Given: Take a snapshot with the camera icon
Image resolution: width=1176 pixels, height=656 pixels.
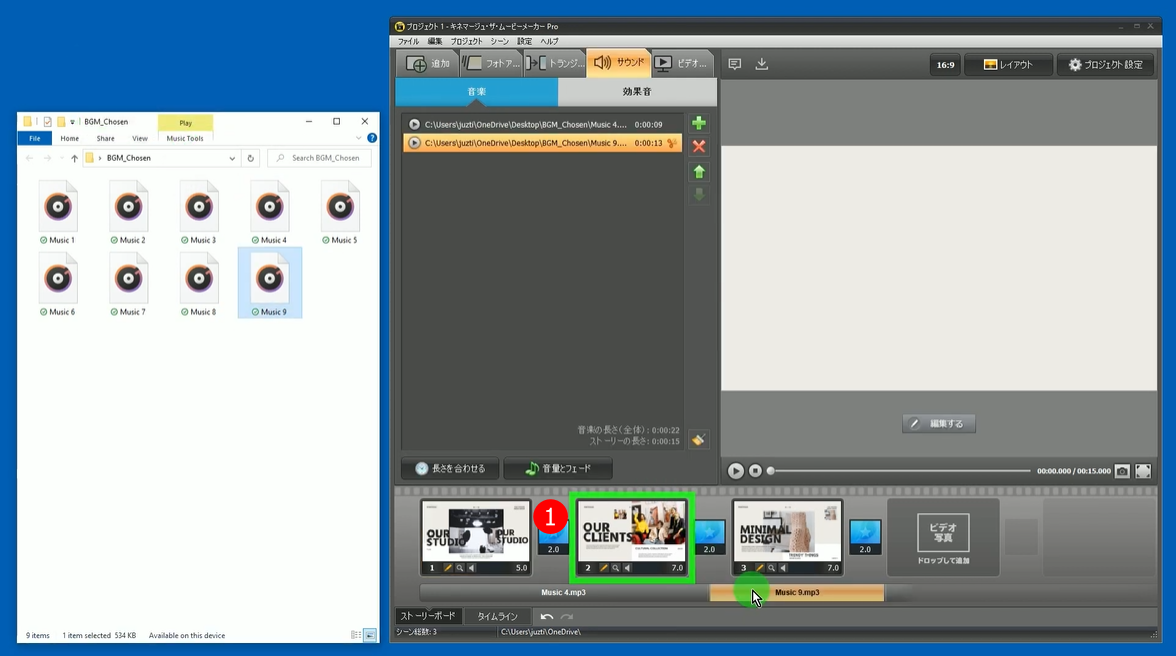Looking at the screenshot, I should 1122,471.
